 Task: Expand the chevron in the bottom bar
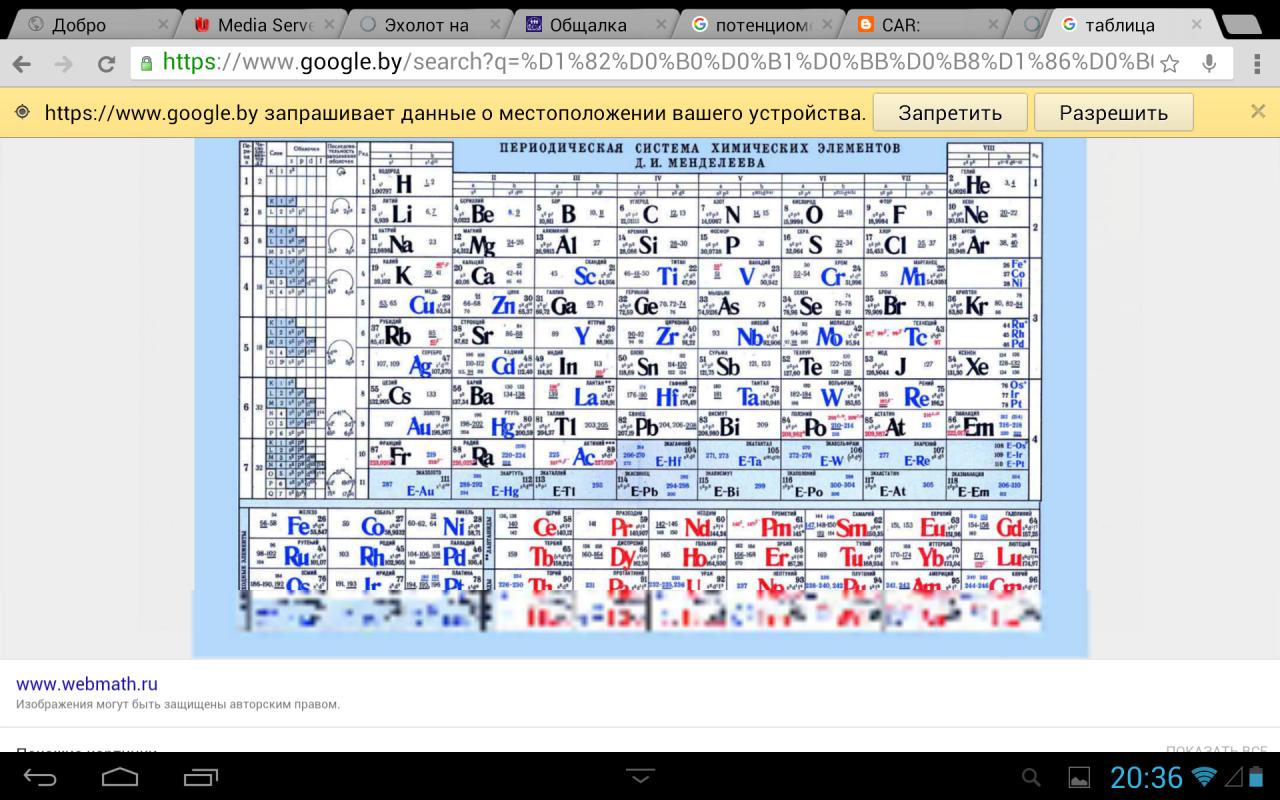pyautogui.click(x=640, y=776)
